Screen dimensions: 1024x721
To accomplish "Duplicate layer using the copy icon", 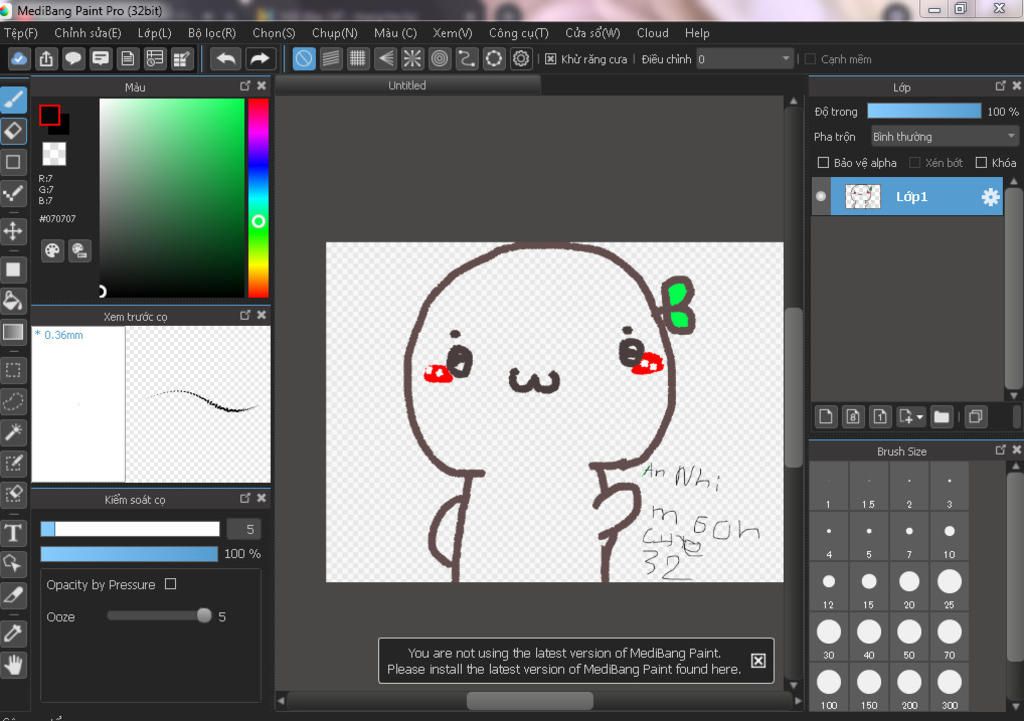I will [x=976, y=417].
